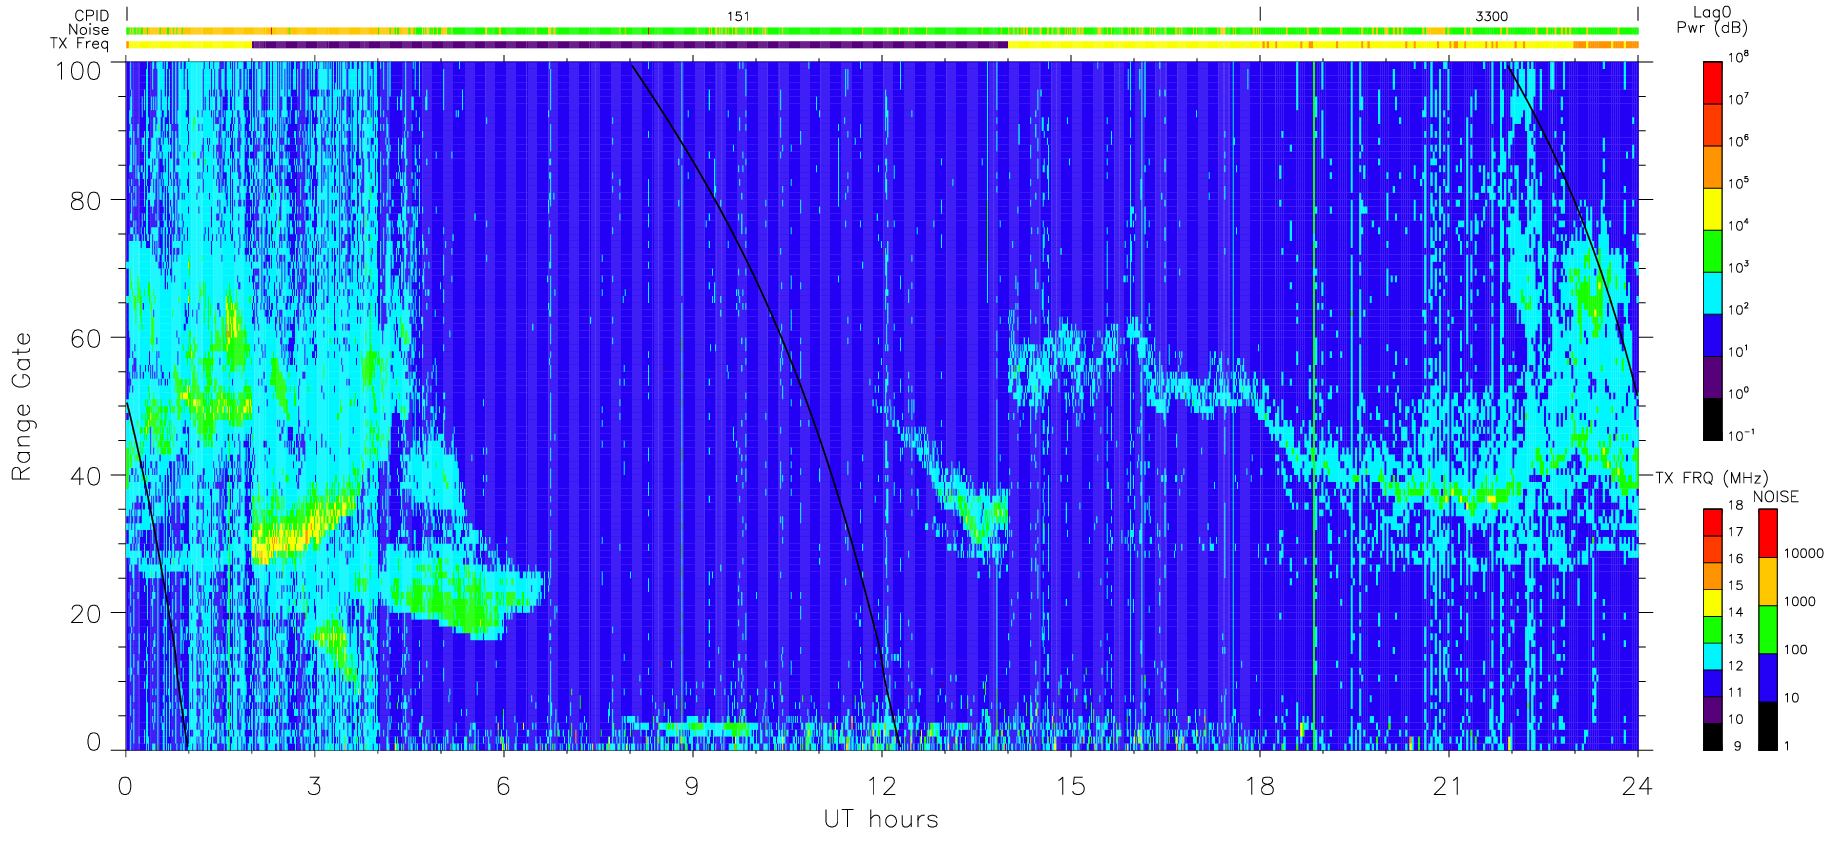Pick the cyan segment of the power colorbar

pos(1713,292)
